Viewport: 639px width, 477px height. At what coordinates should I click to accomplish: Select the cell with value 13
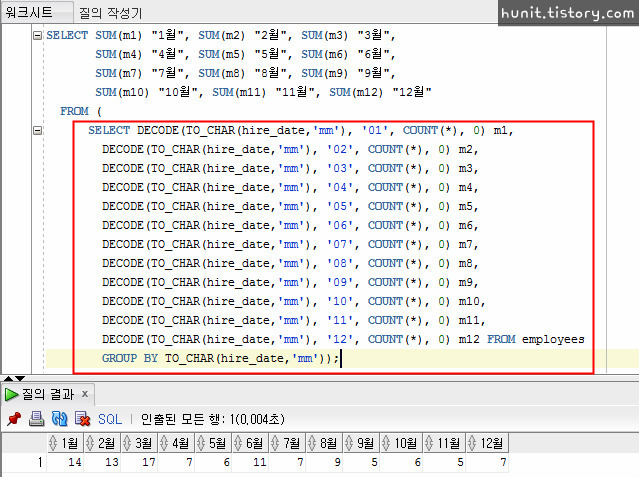(x=102, y=462)
